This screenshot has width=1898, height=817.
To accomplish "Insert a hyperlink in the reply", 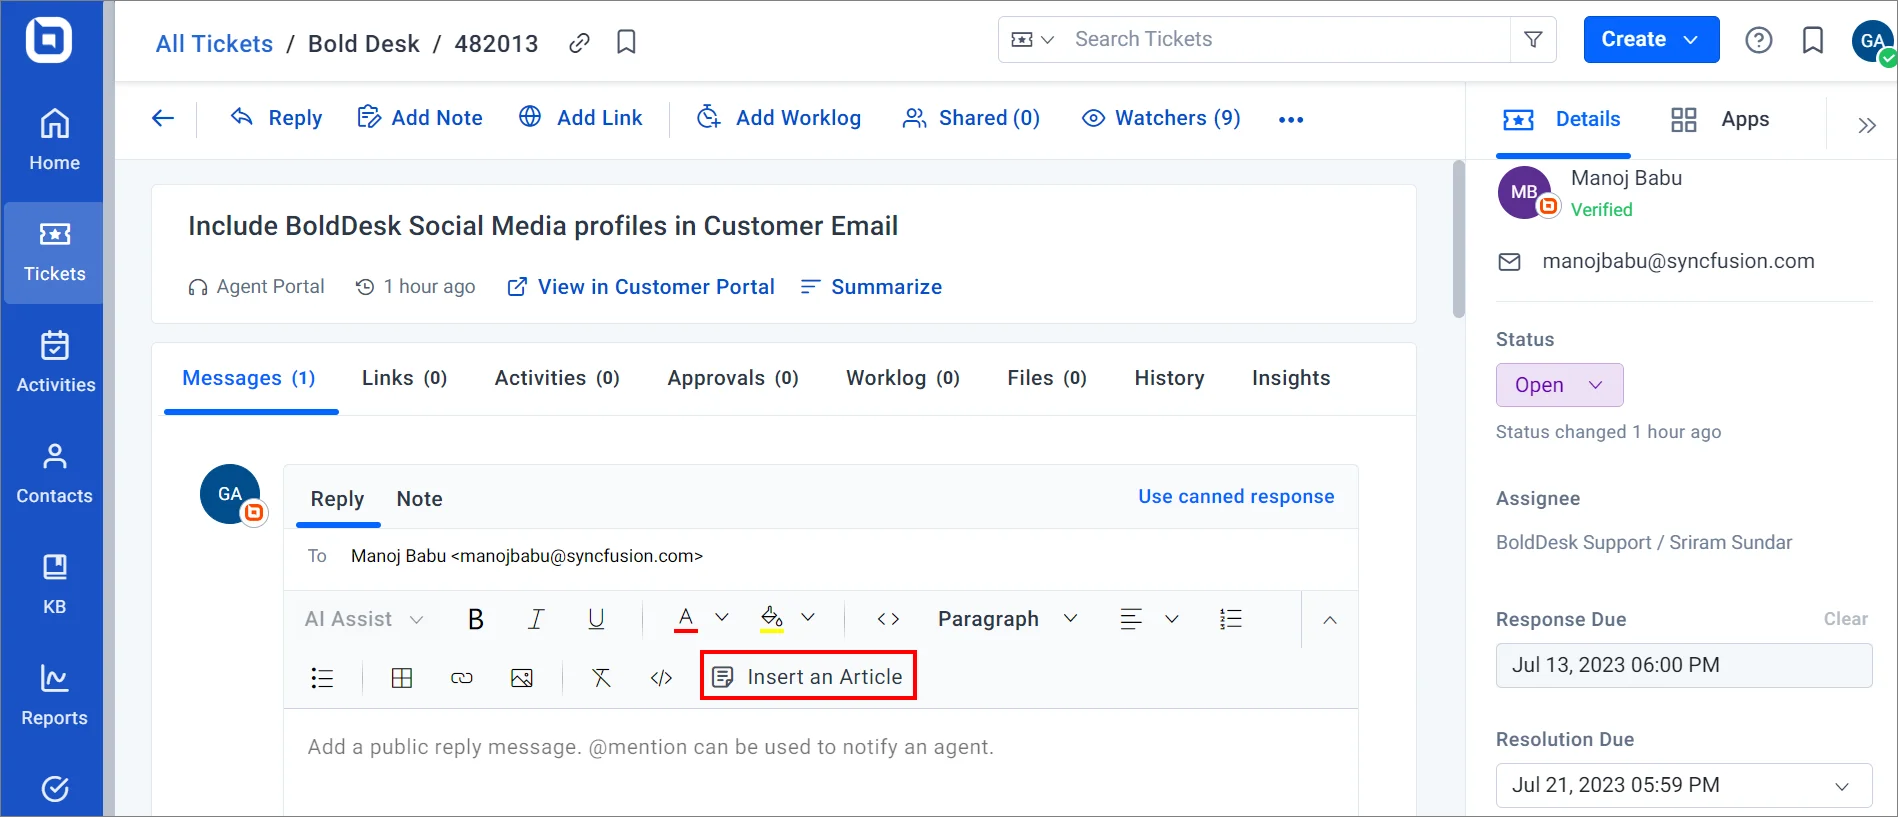I will [462, 678].
